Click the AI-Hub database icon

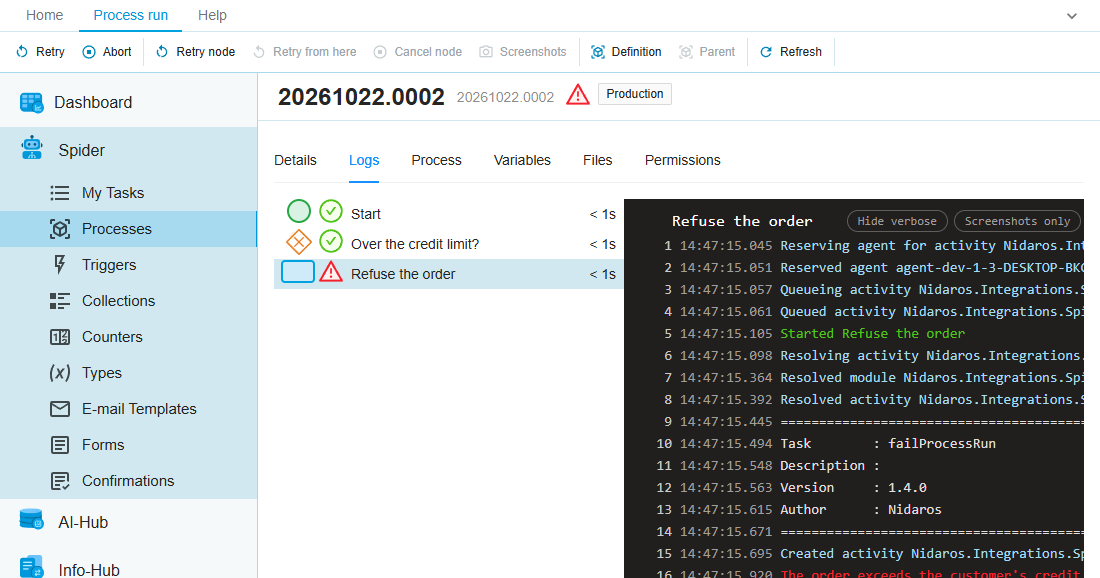coord(32,520)
